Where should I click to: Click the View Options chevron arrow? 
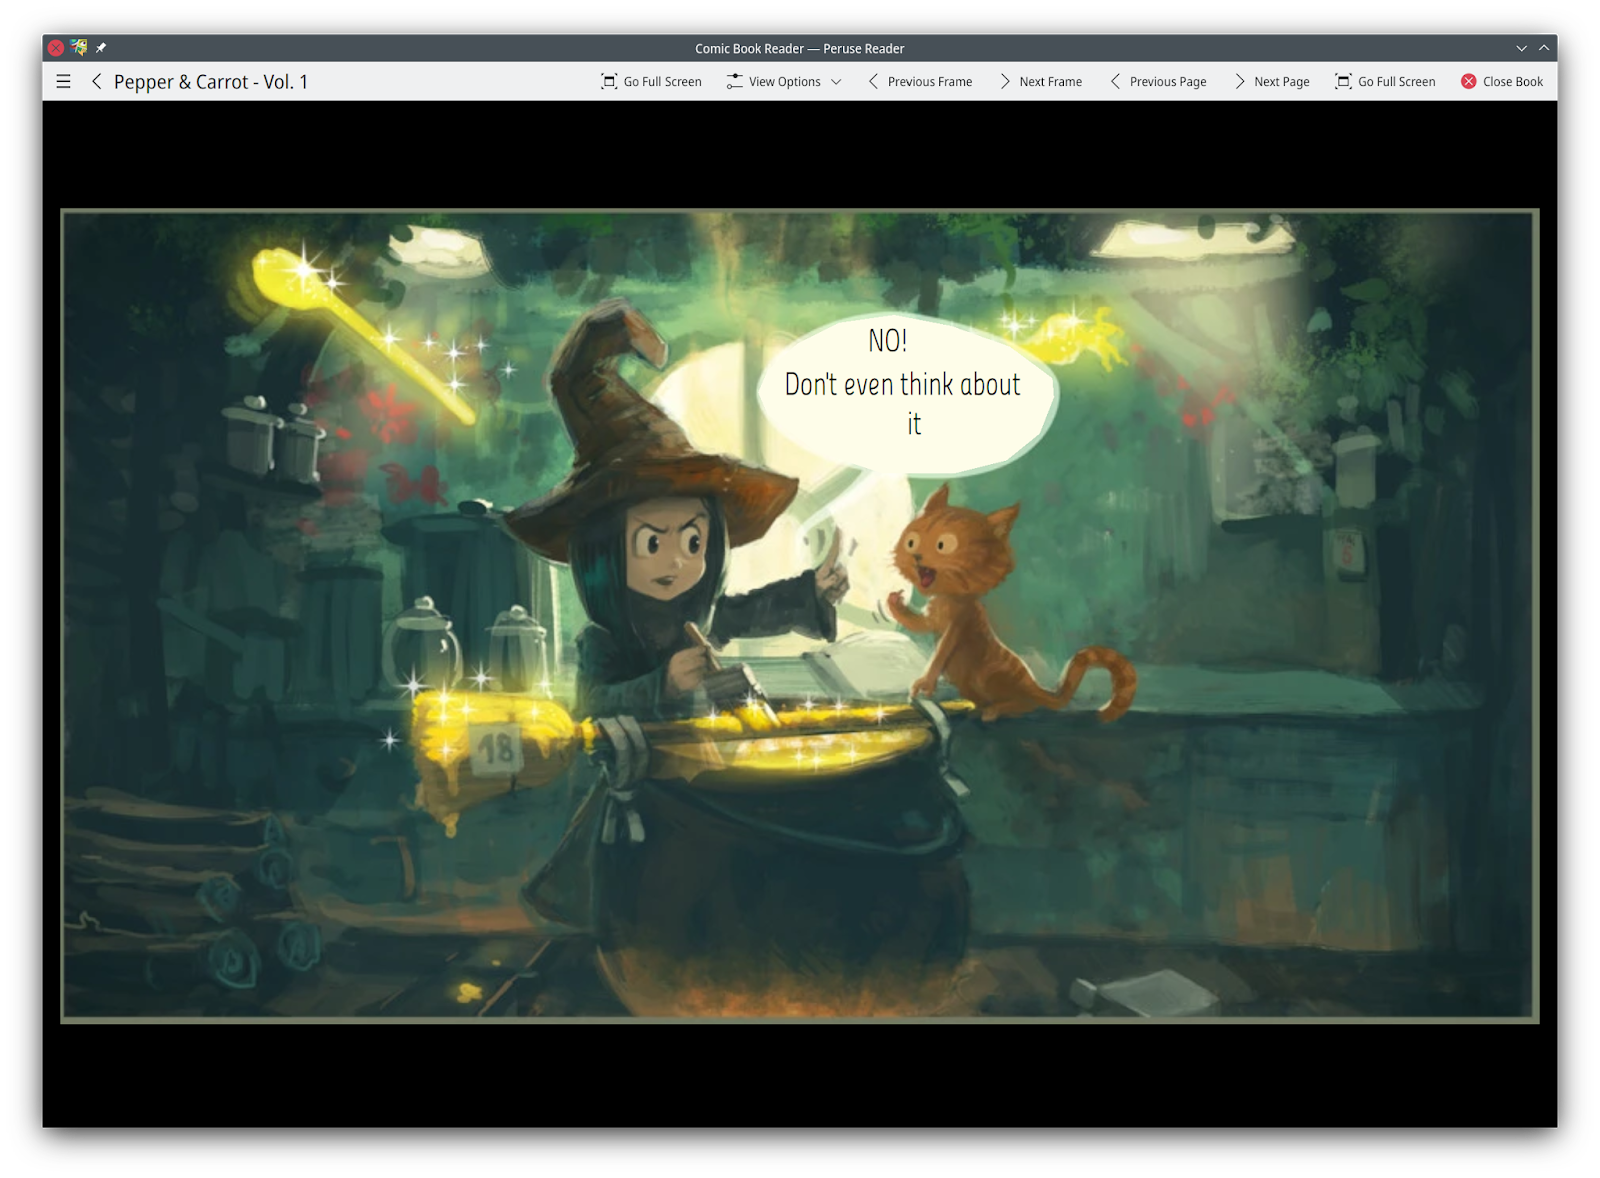pos(837,82)
